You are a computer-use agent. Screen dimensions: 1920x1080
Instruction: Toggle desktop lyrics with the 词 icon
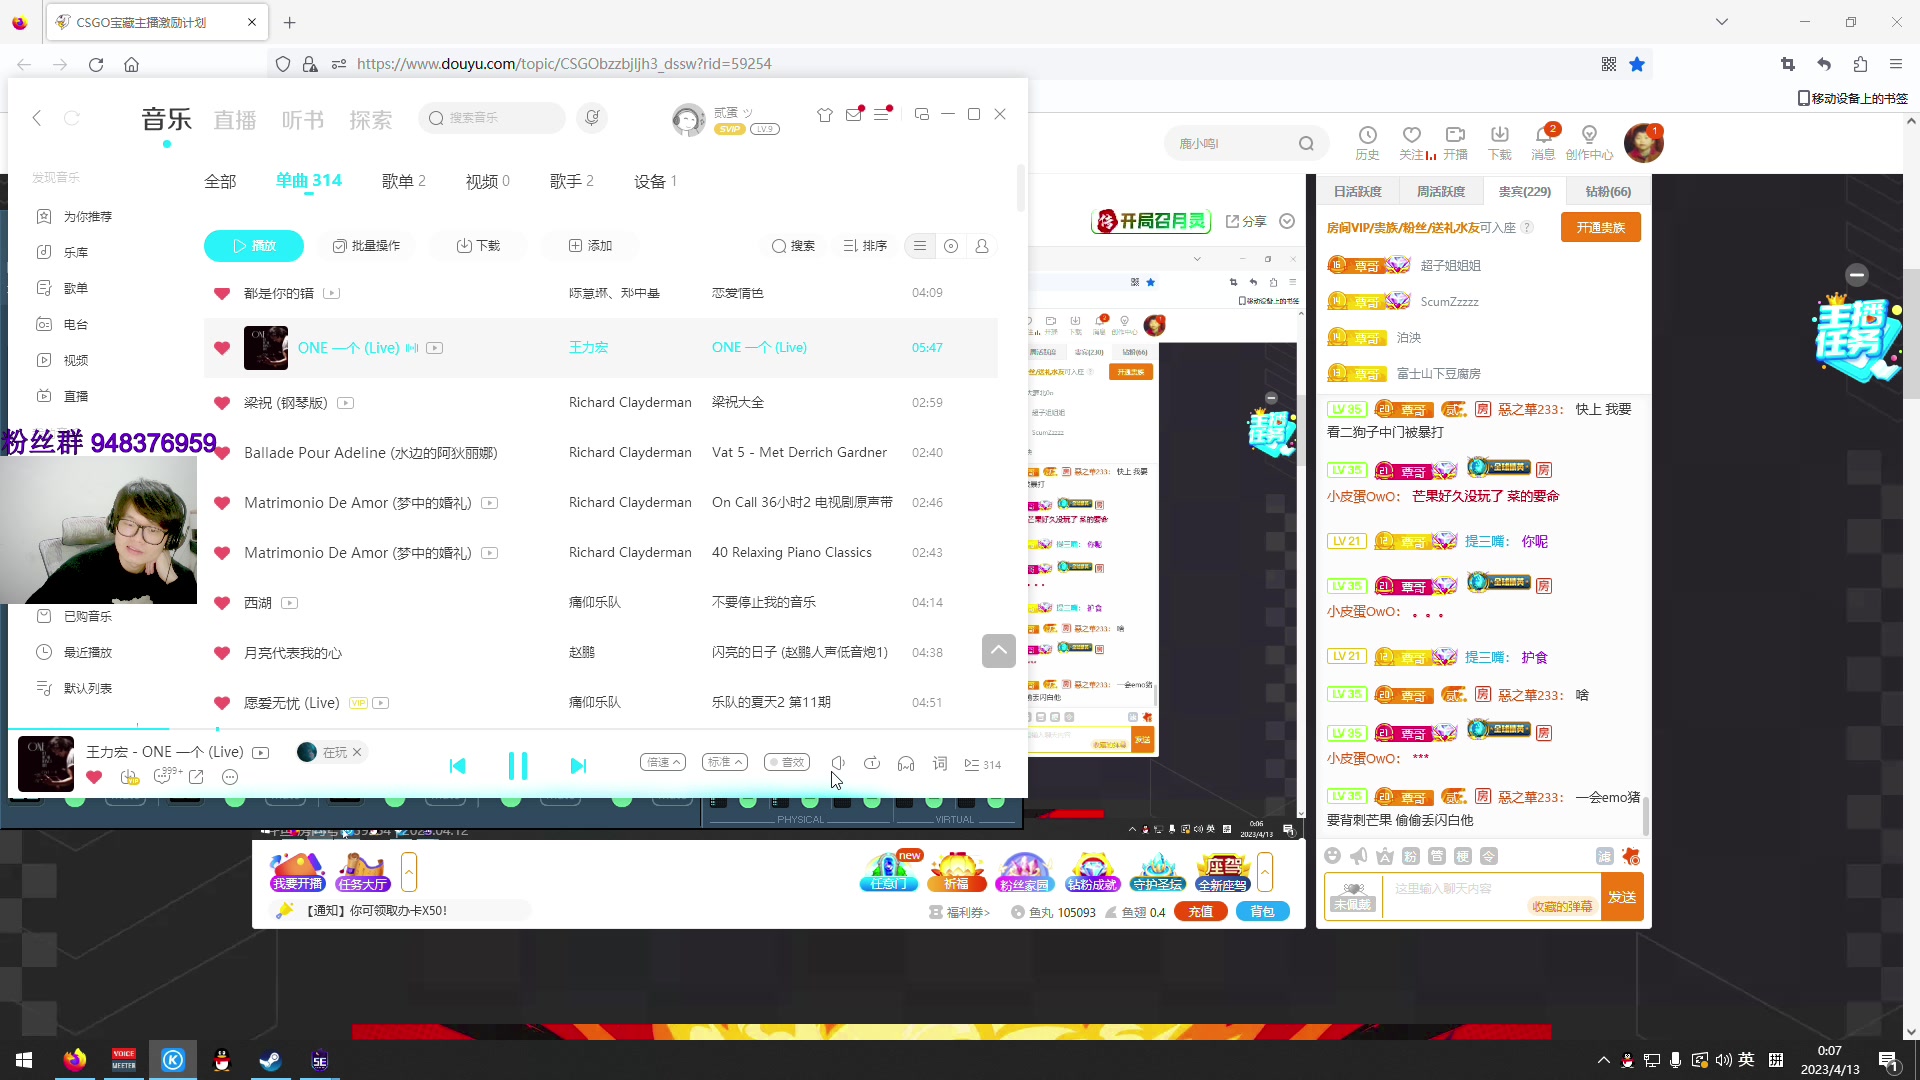(x=940, y=764)
